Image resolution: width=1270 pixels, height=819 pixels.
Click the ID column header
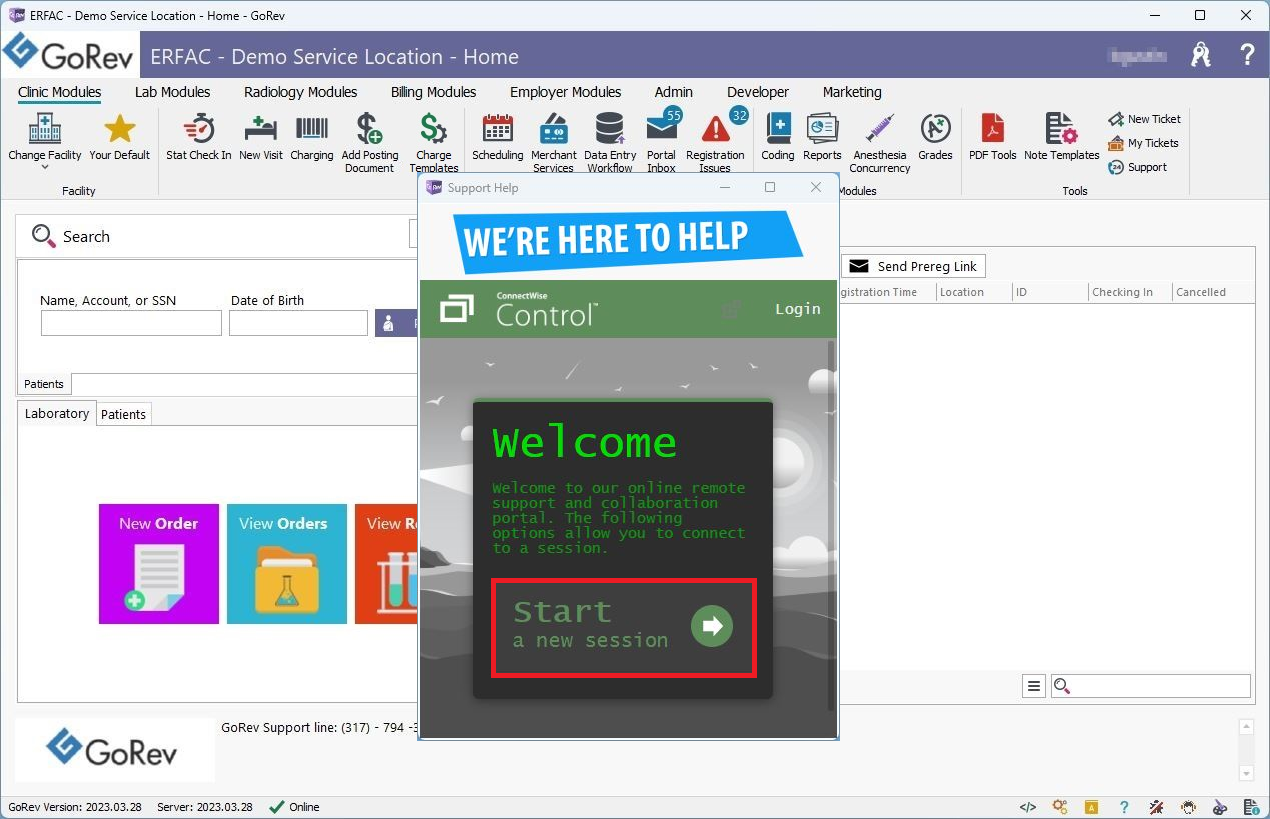(x=1050, y=292)
